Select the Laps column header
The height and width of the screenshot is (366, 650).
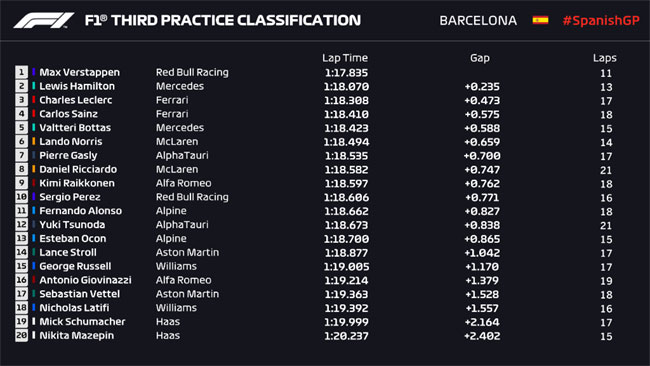(604, 58)
